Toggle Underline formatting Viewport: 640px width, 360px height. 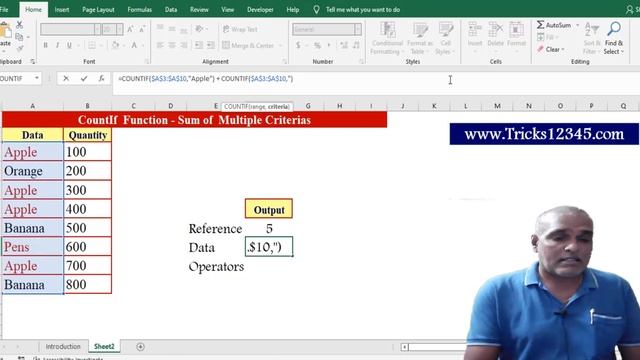[x=69, y=45]
